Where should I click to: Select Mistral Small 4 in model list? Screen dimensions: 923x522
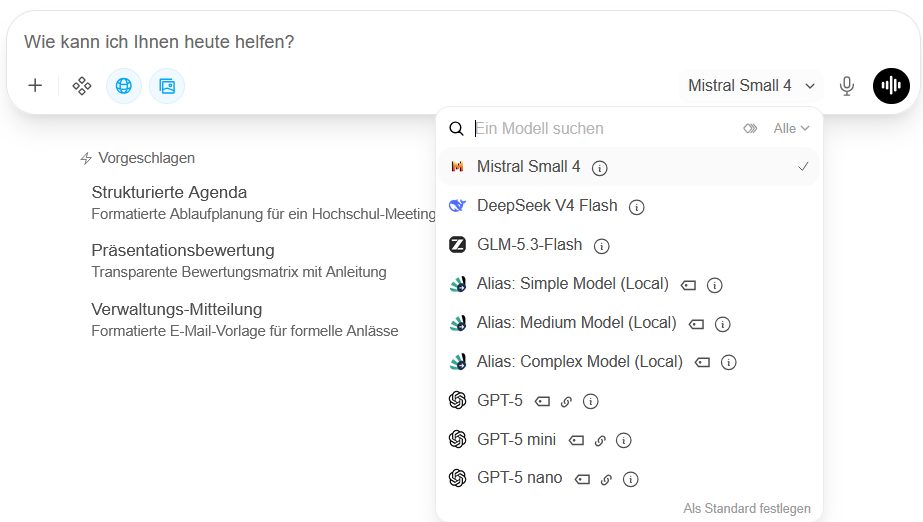pos(629,167)
